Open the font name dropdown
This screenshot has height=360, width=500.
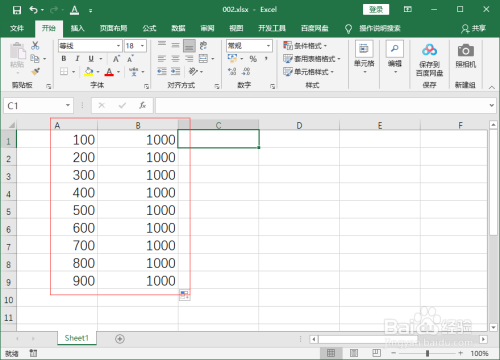click(118, 46)
